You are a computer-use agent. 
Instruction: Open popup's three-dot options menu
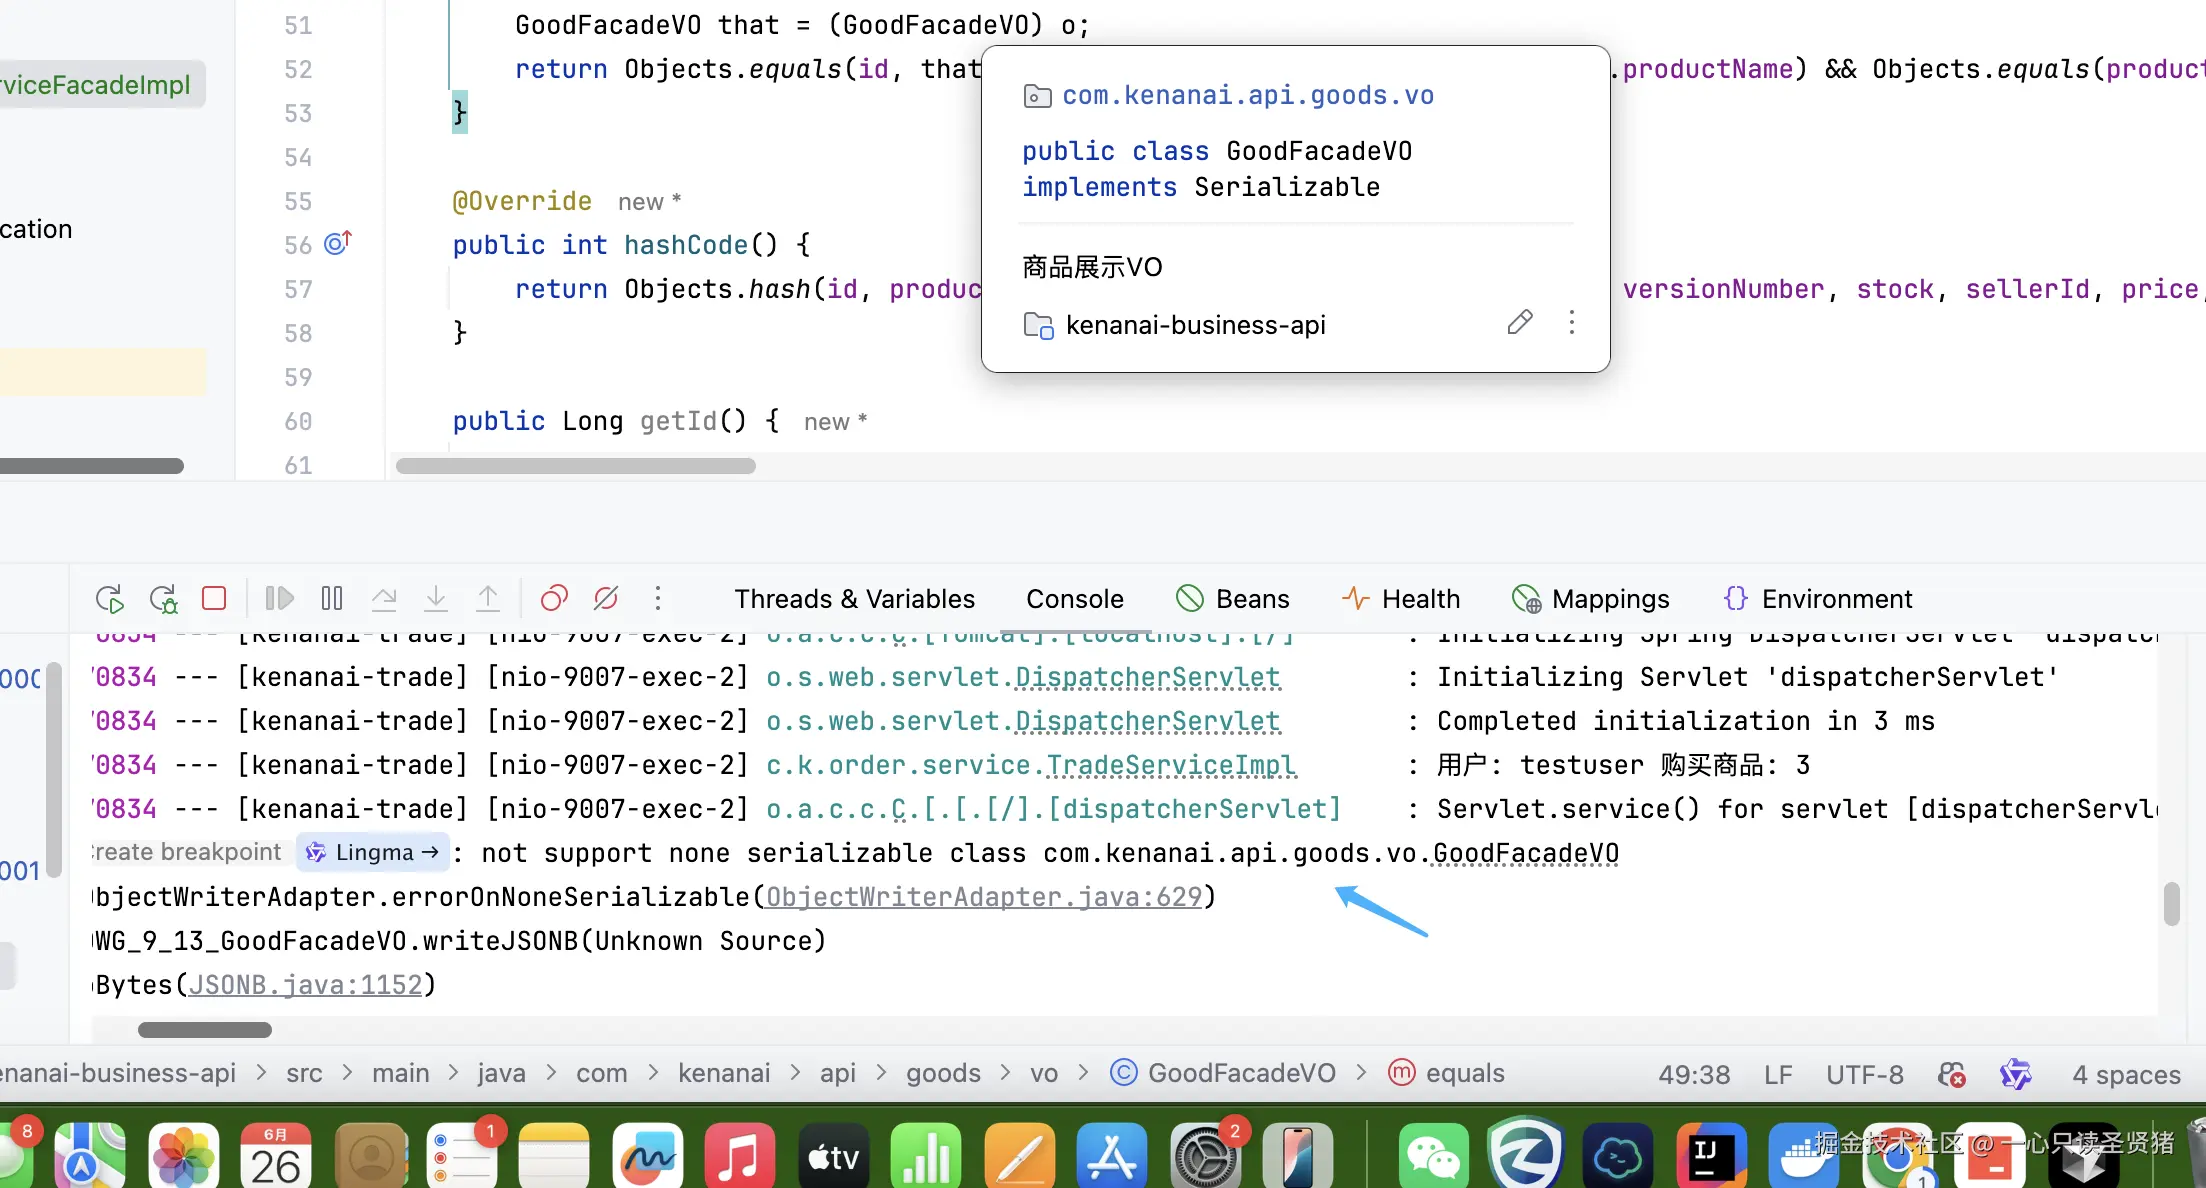click(x=1572, y=322)
